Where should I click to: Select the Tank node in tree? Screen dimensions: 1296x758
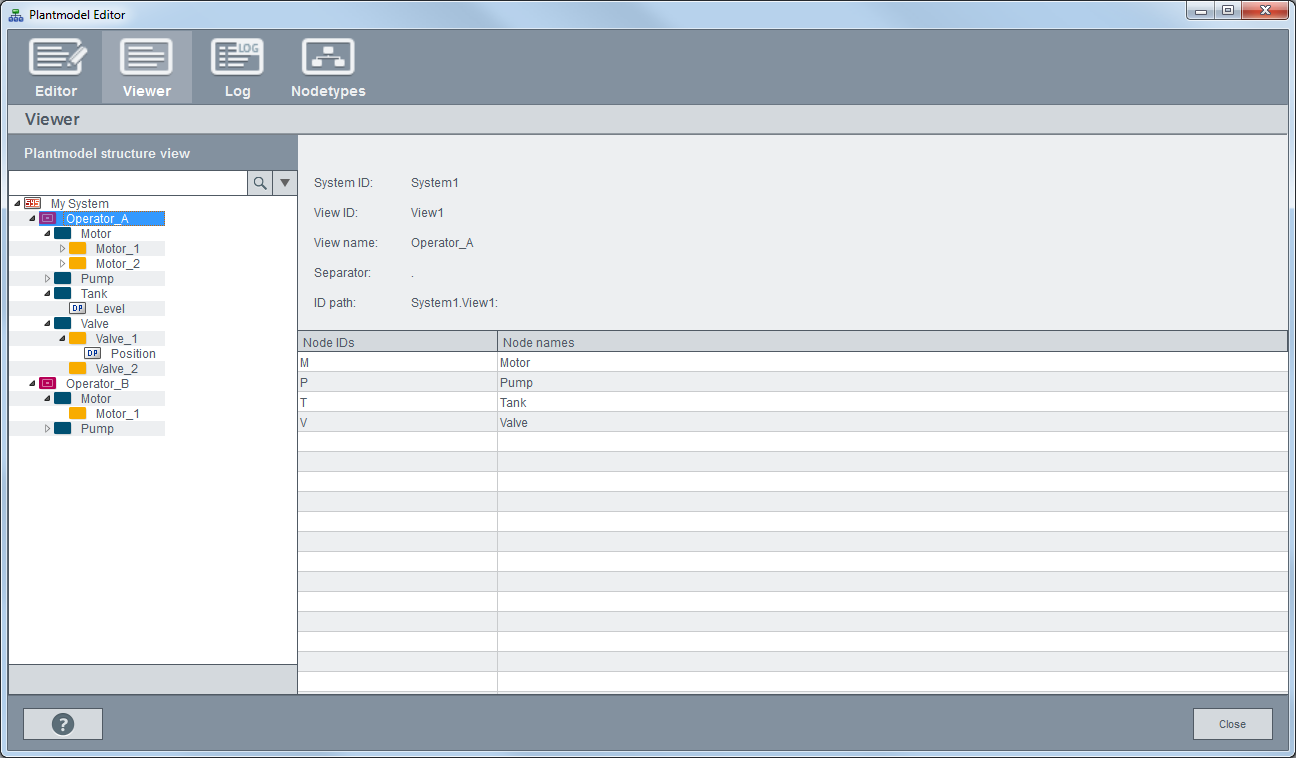point(94,294)
